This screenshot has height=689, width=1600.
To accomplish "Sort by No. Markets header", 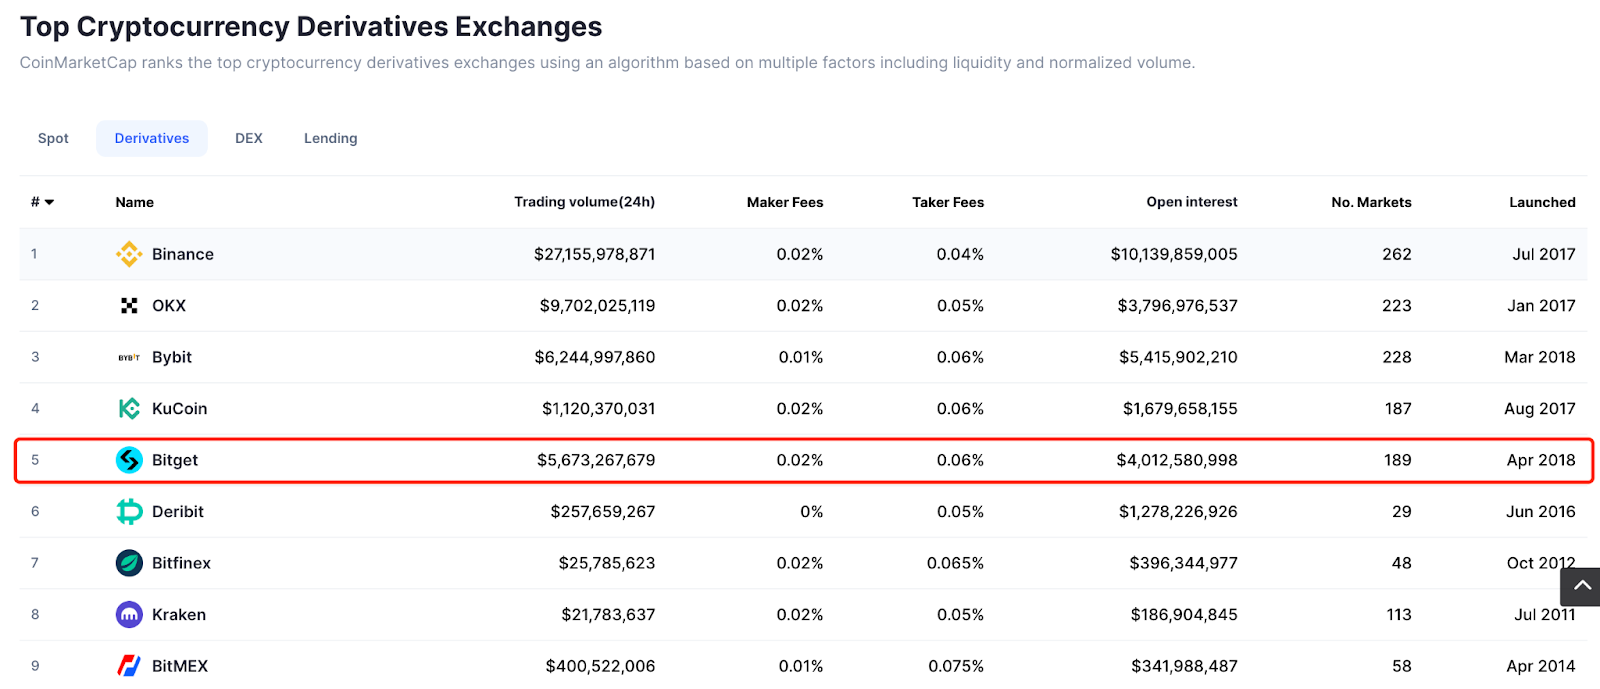I will pyautogui.click(x=1372, y=202).
